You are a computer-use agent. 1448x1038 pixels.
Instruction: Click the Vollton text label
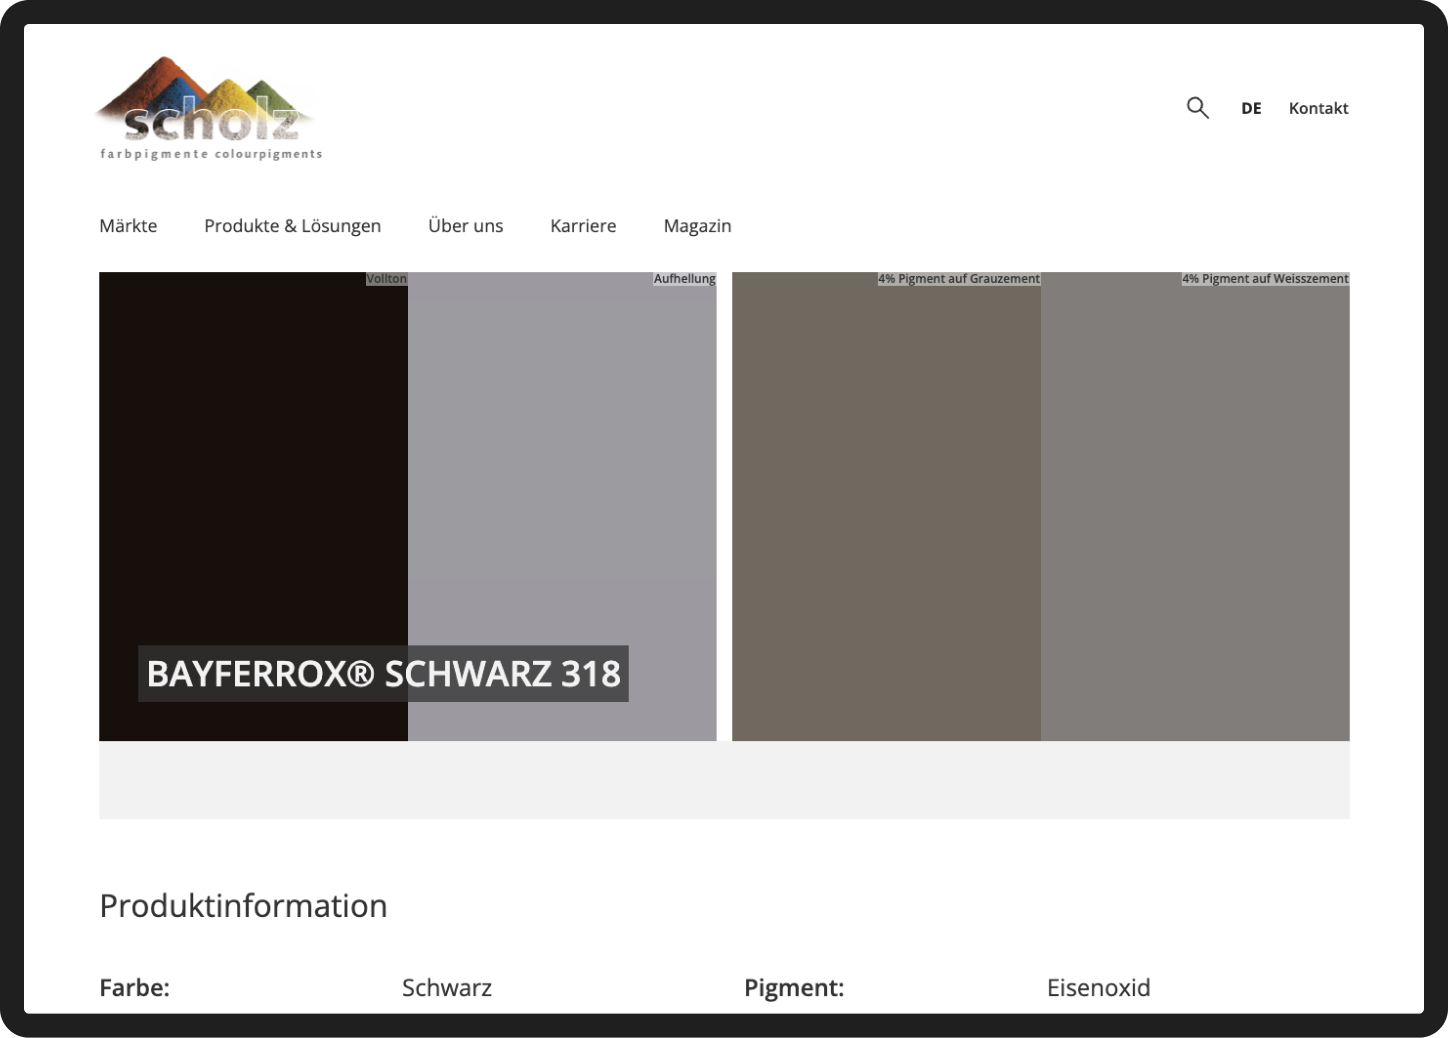pyautogui.click(x=386, y=279)
